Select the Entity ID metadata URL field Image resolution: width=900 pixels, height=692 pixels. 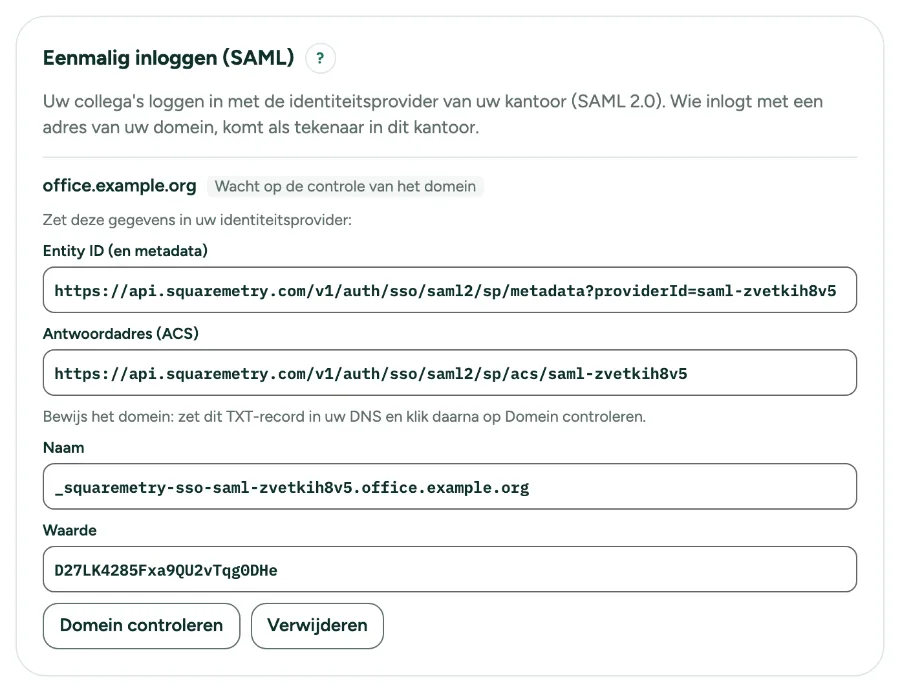[x=450, y=290]
